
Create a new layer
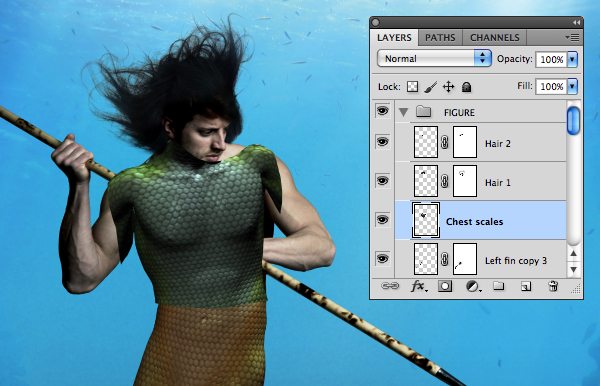[526, 286]
